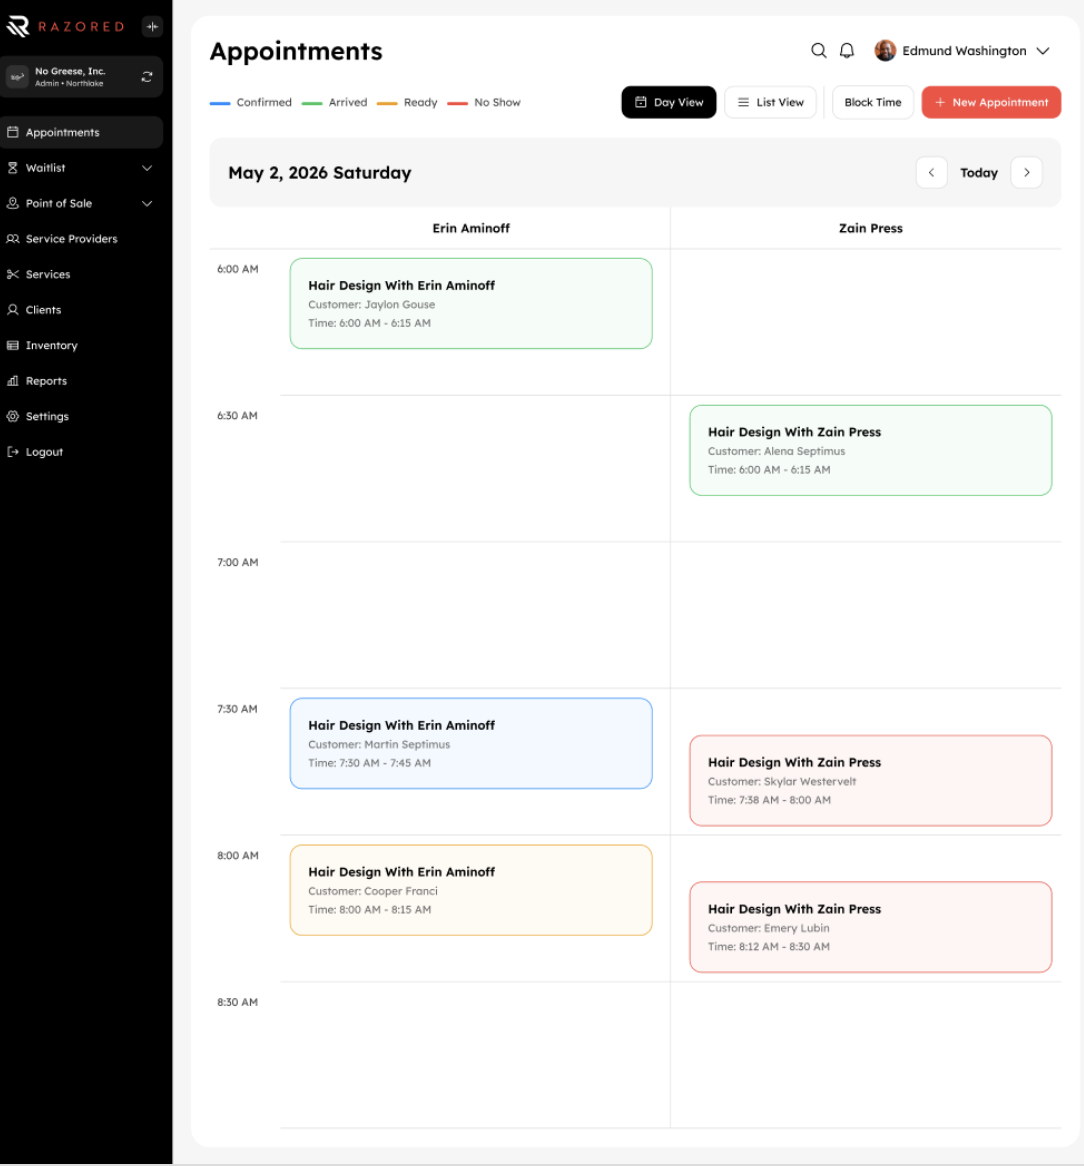Image resolution: width=1084 pixels, height=1166 pixels.
Task: Open Jaylon Gouse's appointment card
Action: [471, 303]
